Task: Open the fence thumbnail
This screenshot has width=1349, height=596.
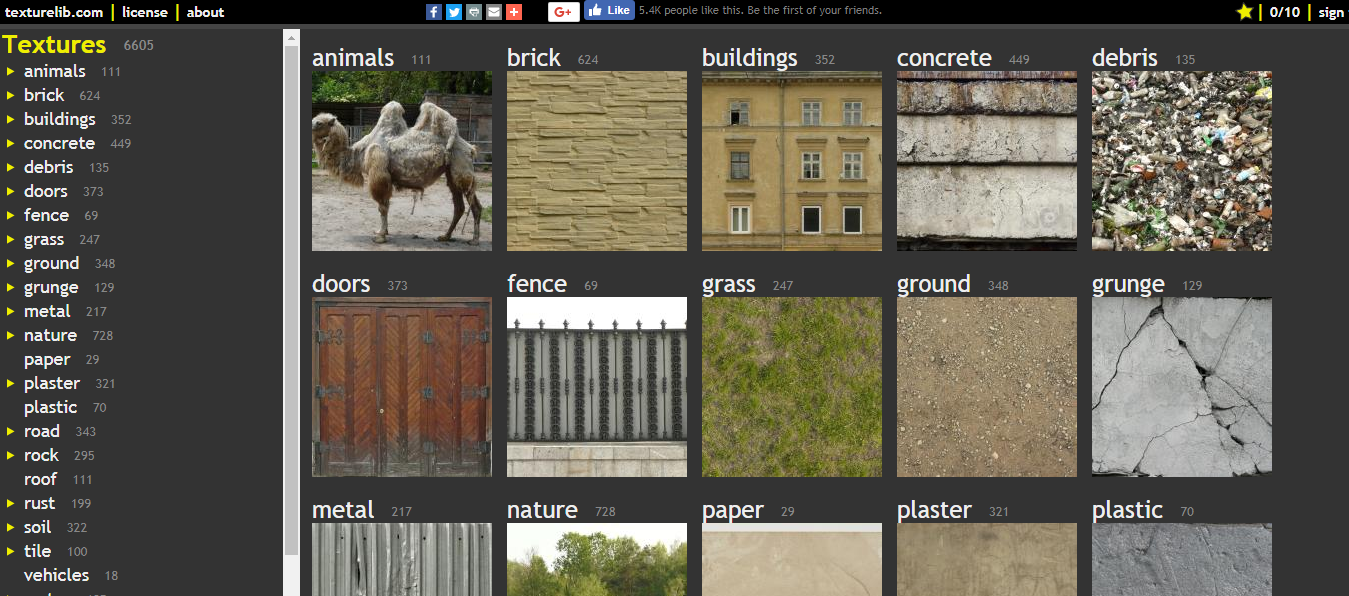Action: (597, 387)
